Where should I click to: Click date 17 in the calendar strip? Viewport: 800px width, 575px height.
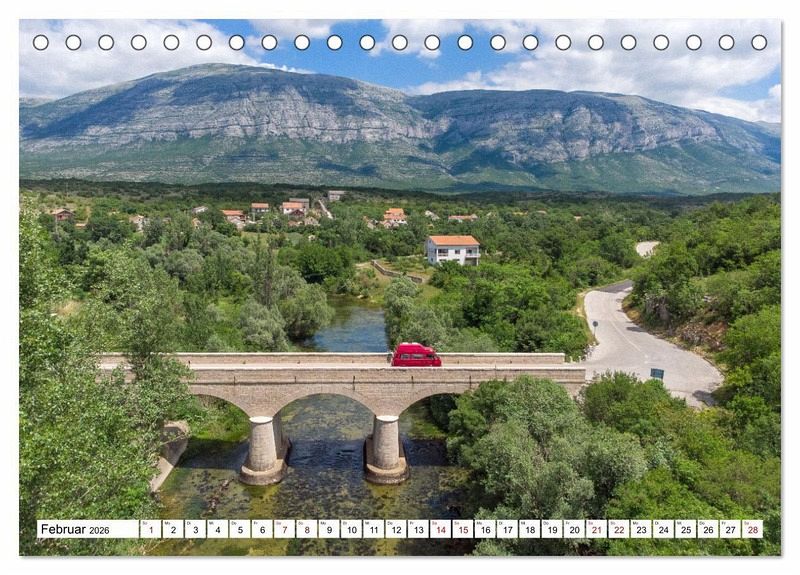click(x=507, y=529)
